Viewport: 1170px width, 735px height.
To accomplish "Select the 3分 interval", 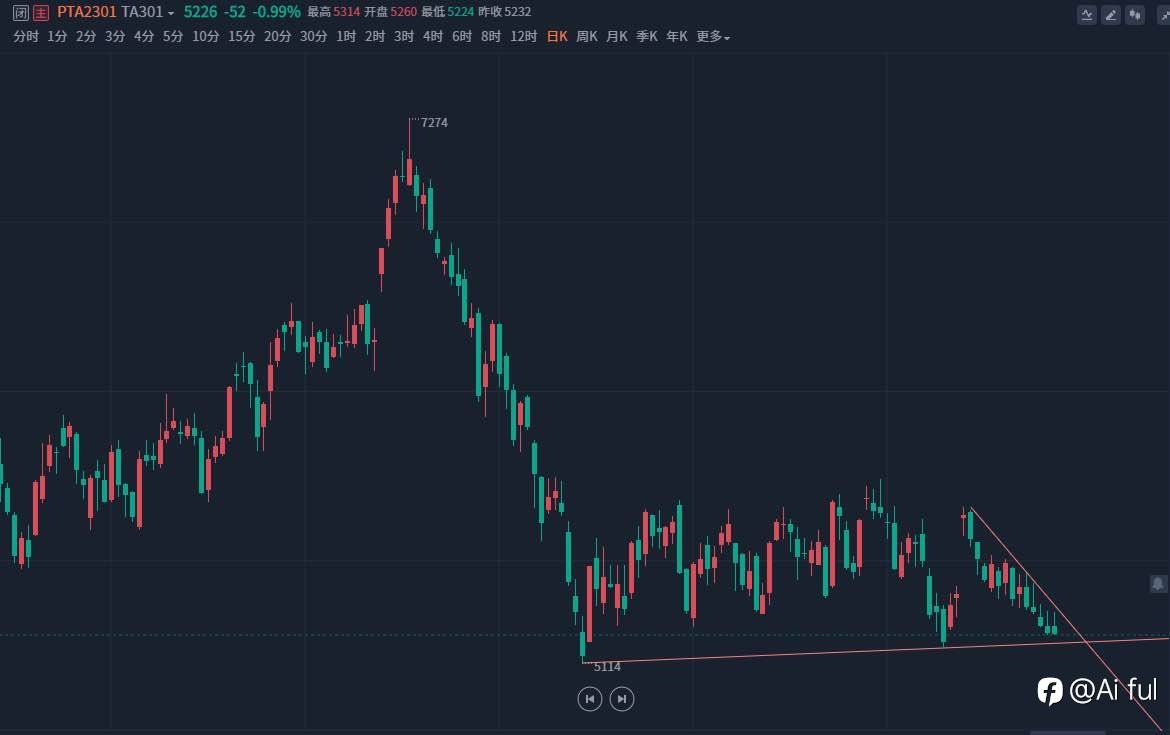I will (x=115, y=37).
